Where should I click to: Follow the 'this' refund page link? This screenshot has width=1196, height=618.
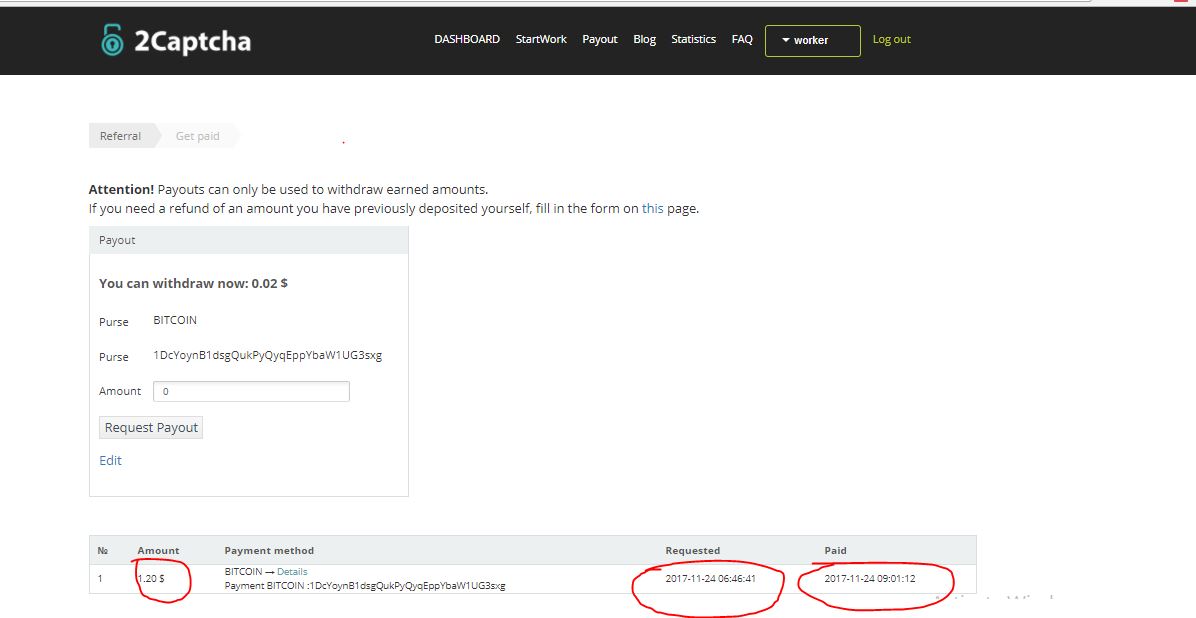(652, 209)
